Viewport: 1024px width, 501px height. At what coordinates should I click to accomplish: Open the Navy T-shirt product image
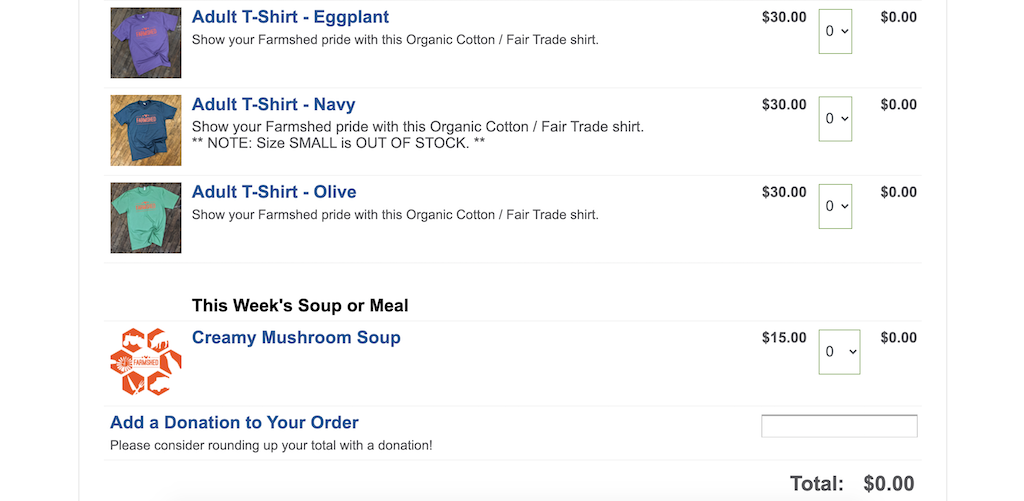click(146, 131)
